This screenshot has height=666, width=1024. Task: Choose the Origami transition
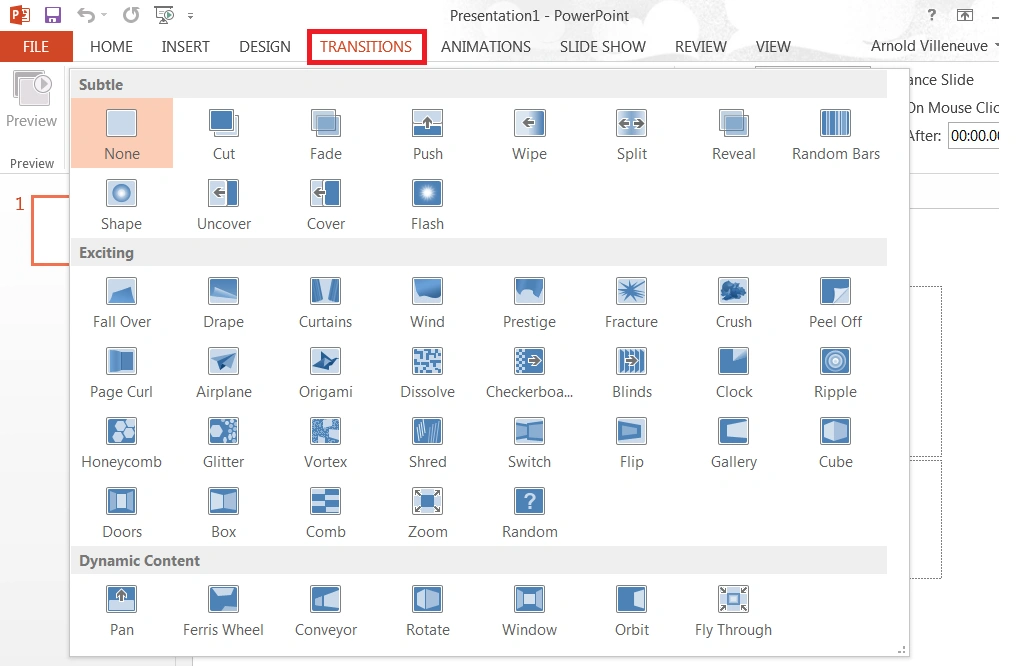(x=325, y=372)
